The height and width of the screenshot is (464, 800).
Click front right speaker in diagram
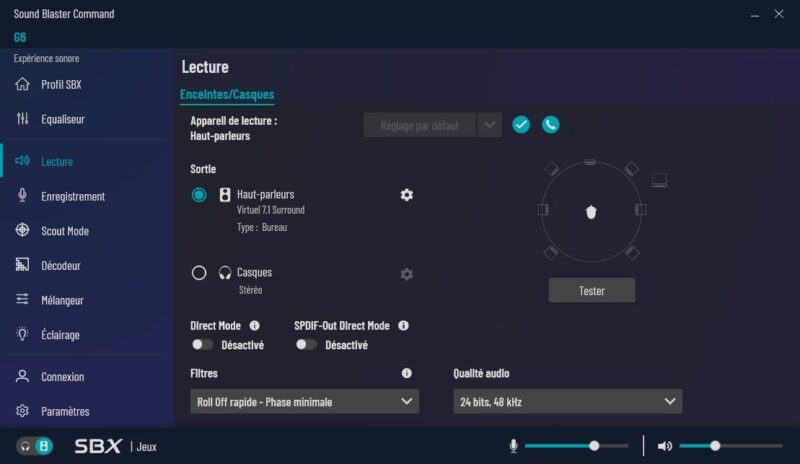(x=632, y=168)
